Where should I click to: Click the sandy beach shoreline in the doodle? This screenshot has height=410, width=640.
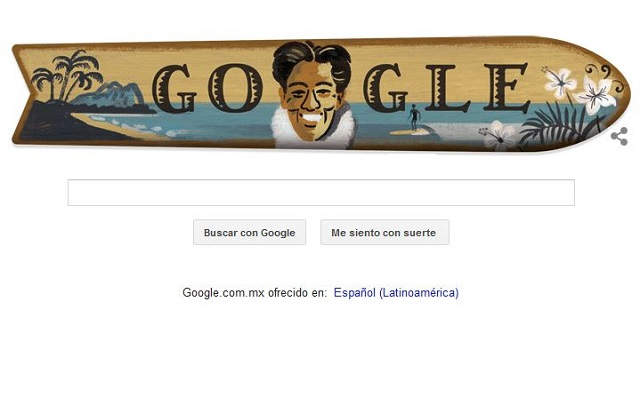pos(122,125)
